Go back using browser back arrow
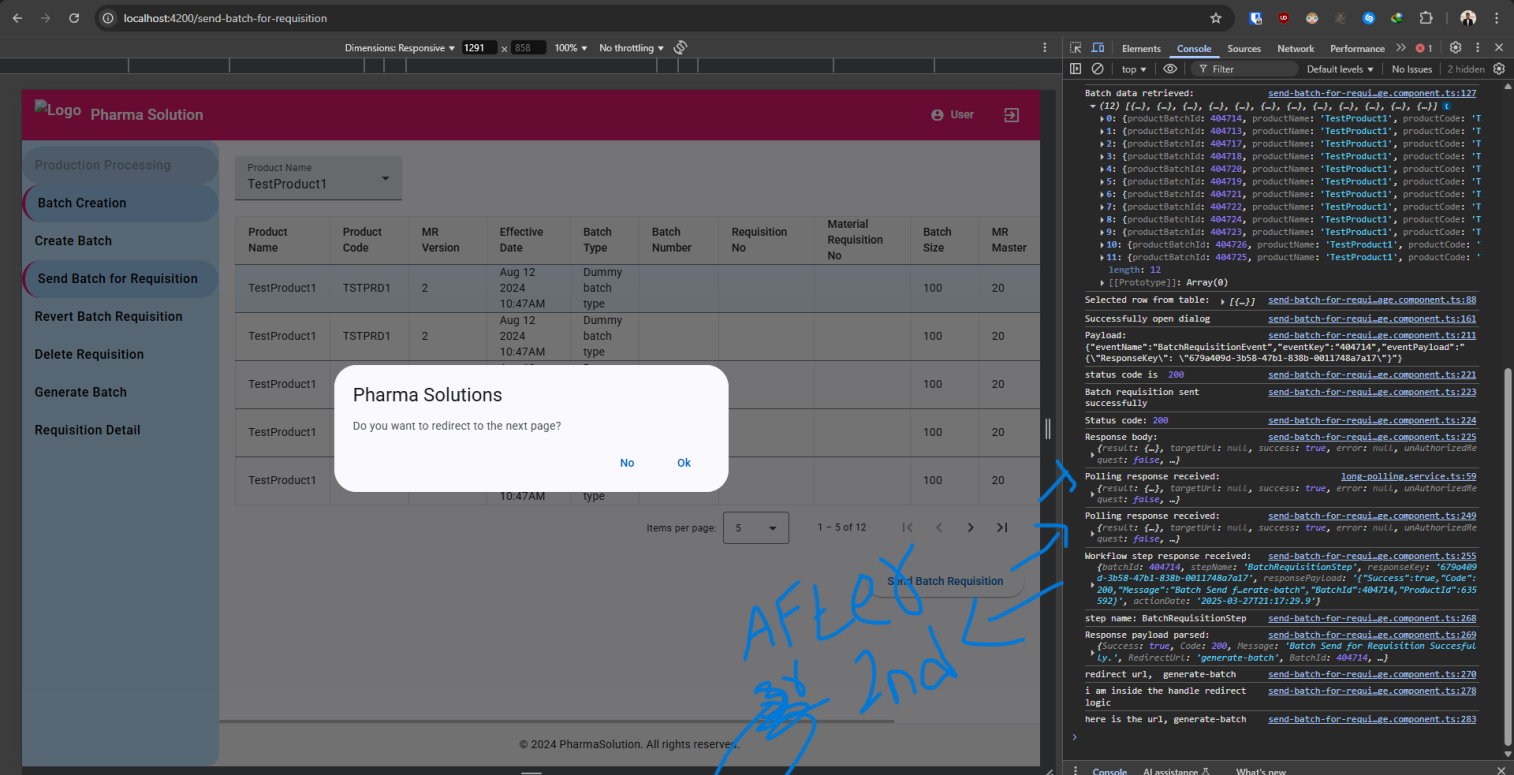Screen dimensions: 1514x775 (17, 18)
